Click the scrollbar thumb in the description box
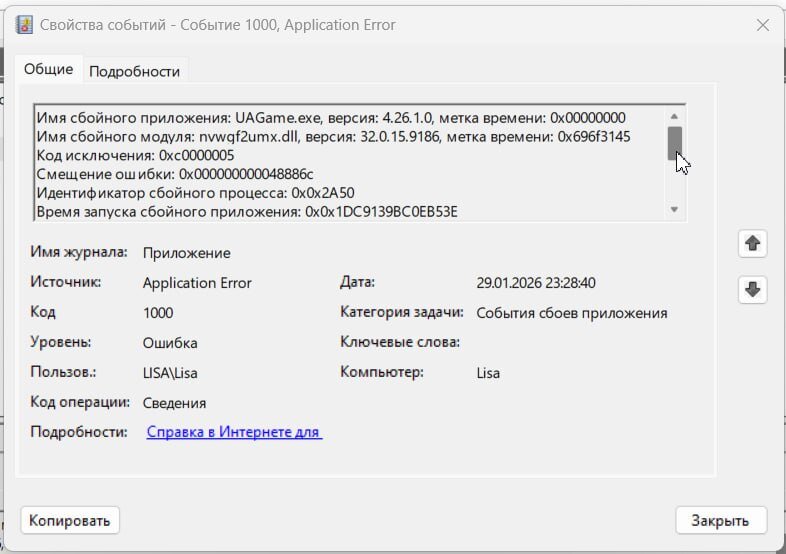Viewport: 786px width, 554px height. 675,143
